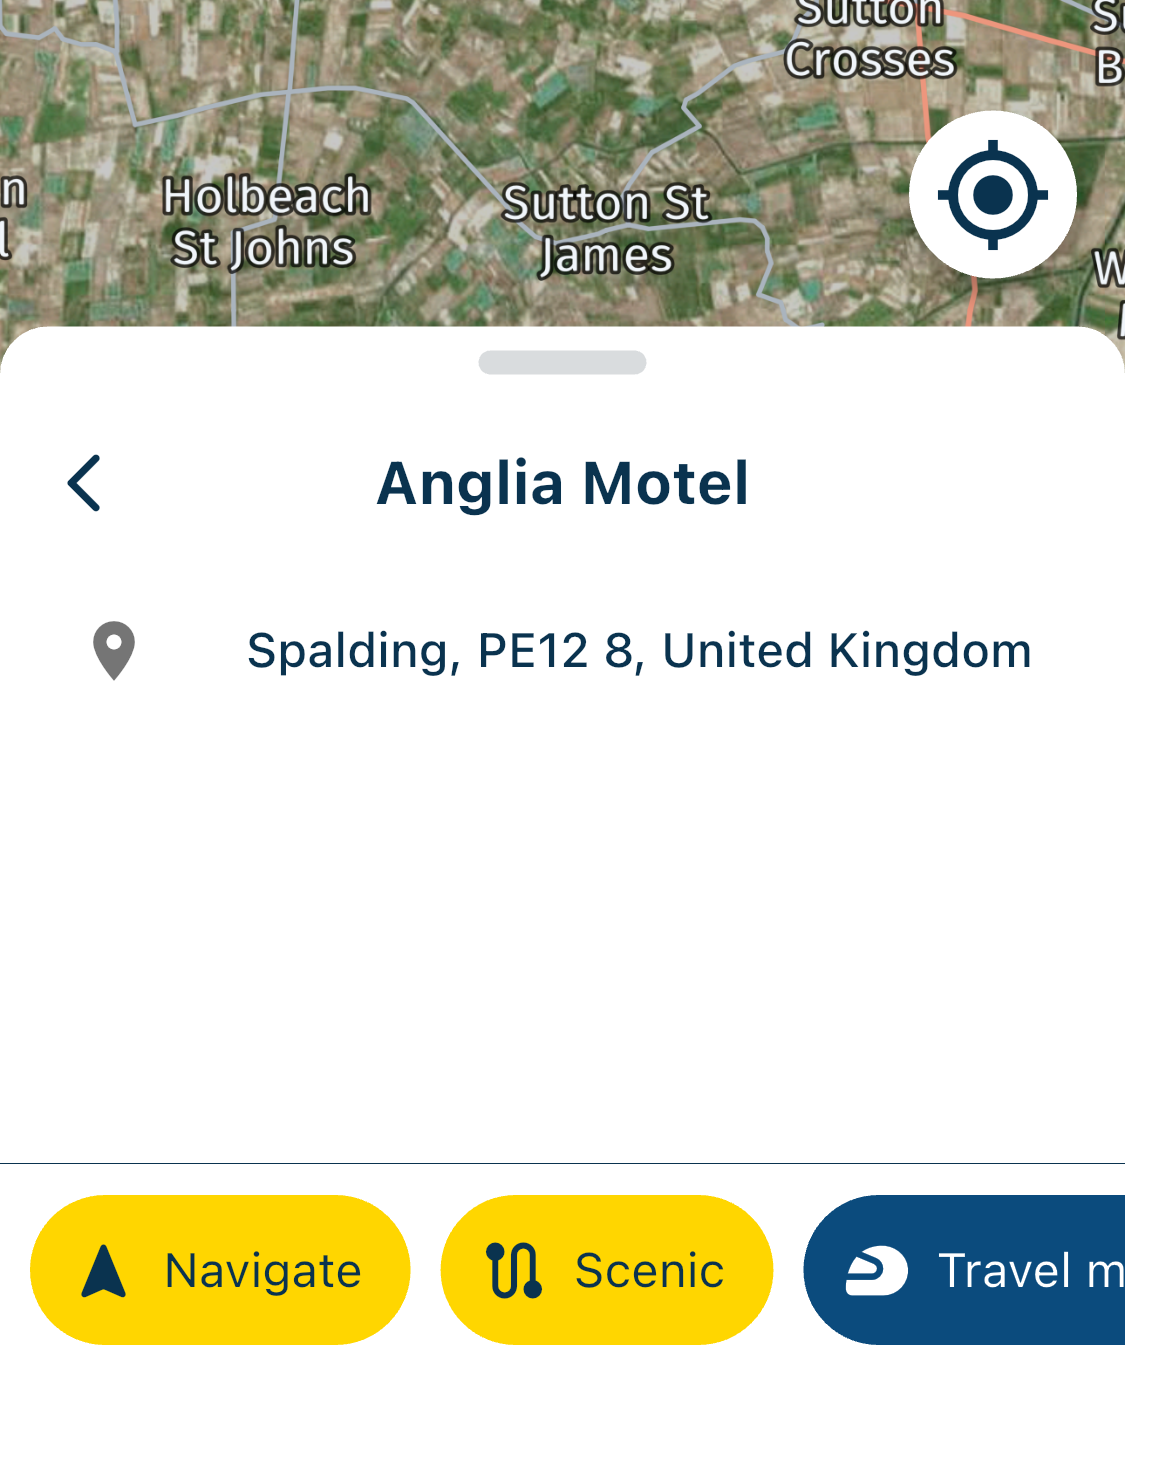Choose the Scenic route label
Viewport: 1155px width, 1468px height.
(649, 1271)
